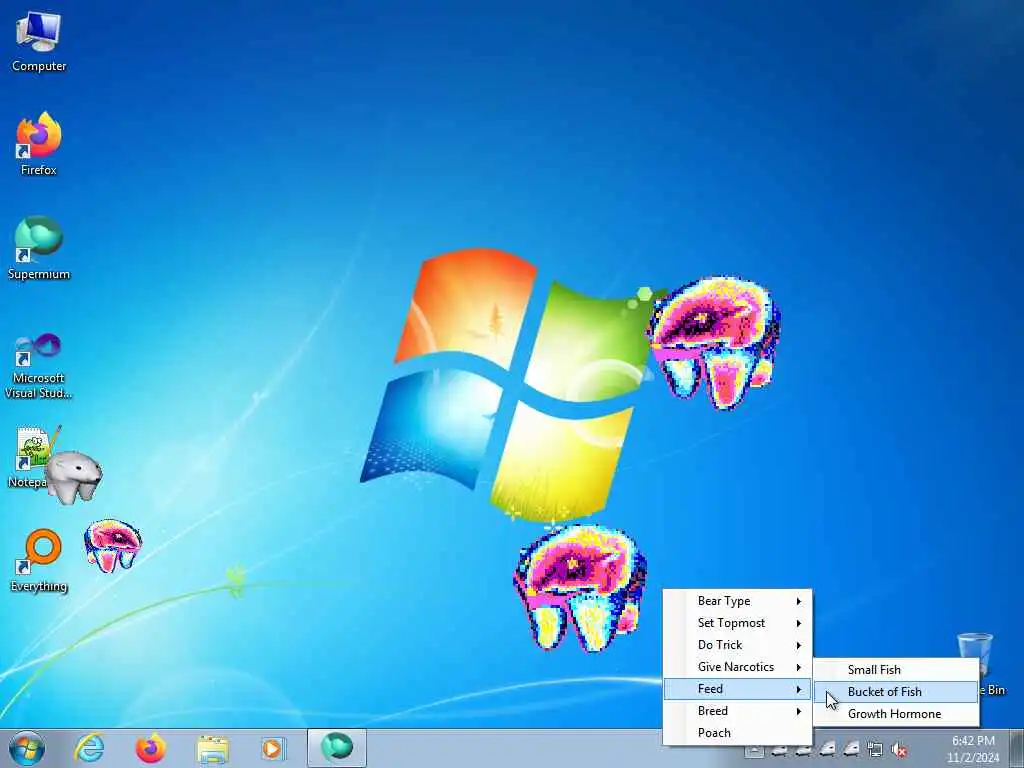Open Windows Explorer from the taskbar
Viewport: 1024px width, 768px height.
click(212, 749)
